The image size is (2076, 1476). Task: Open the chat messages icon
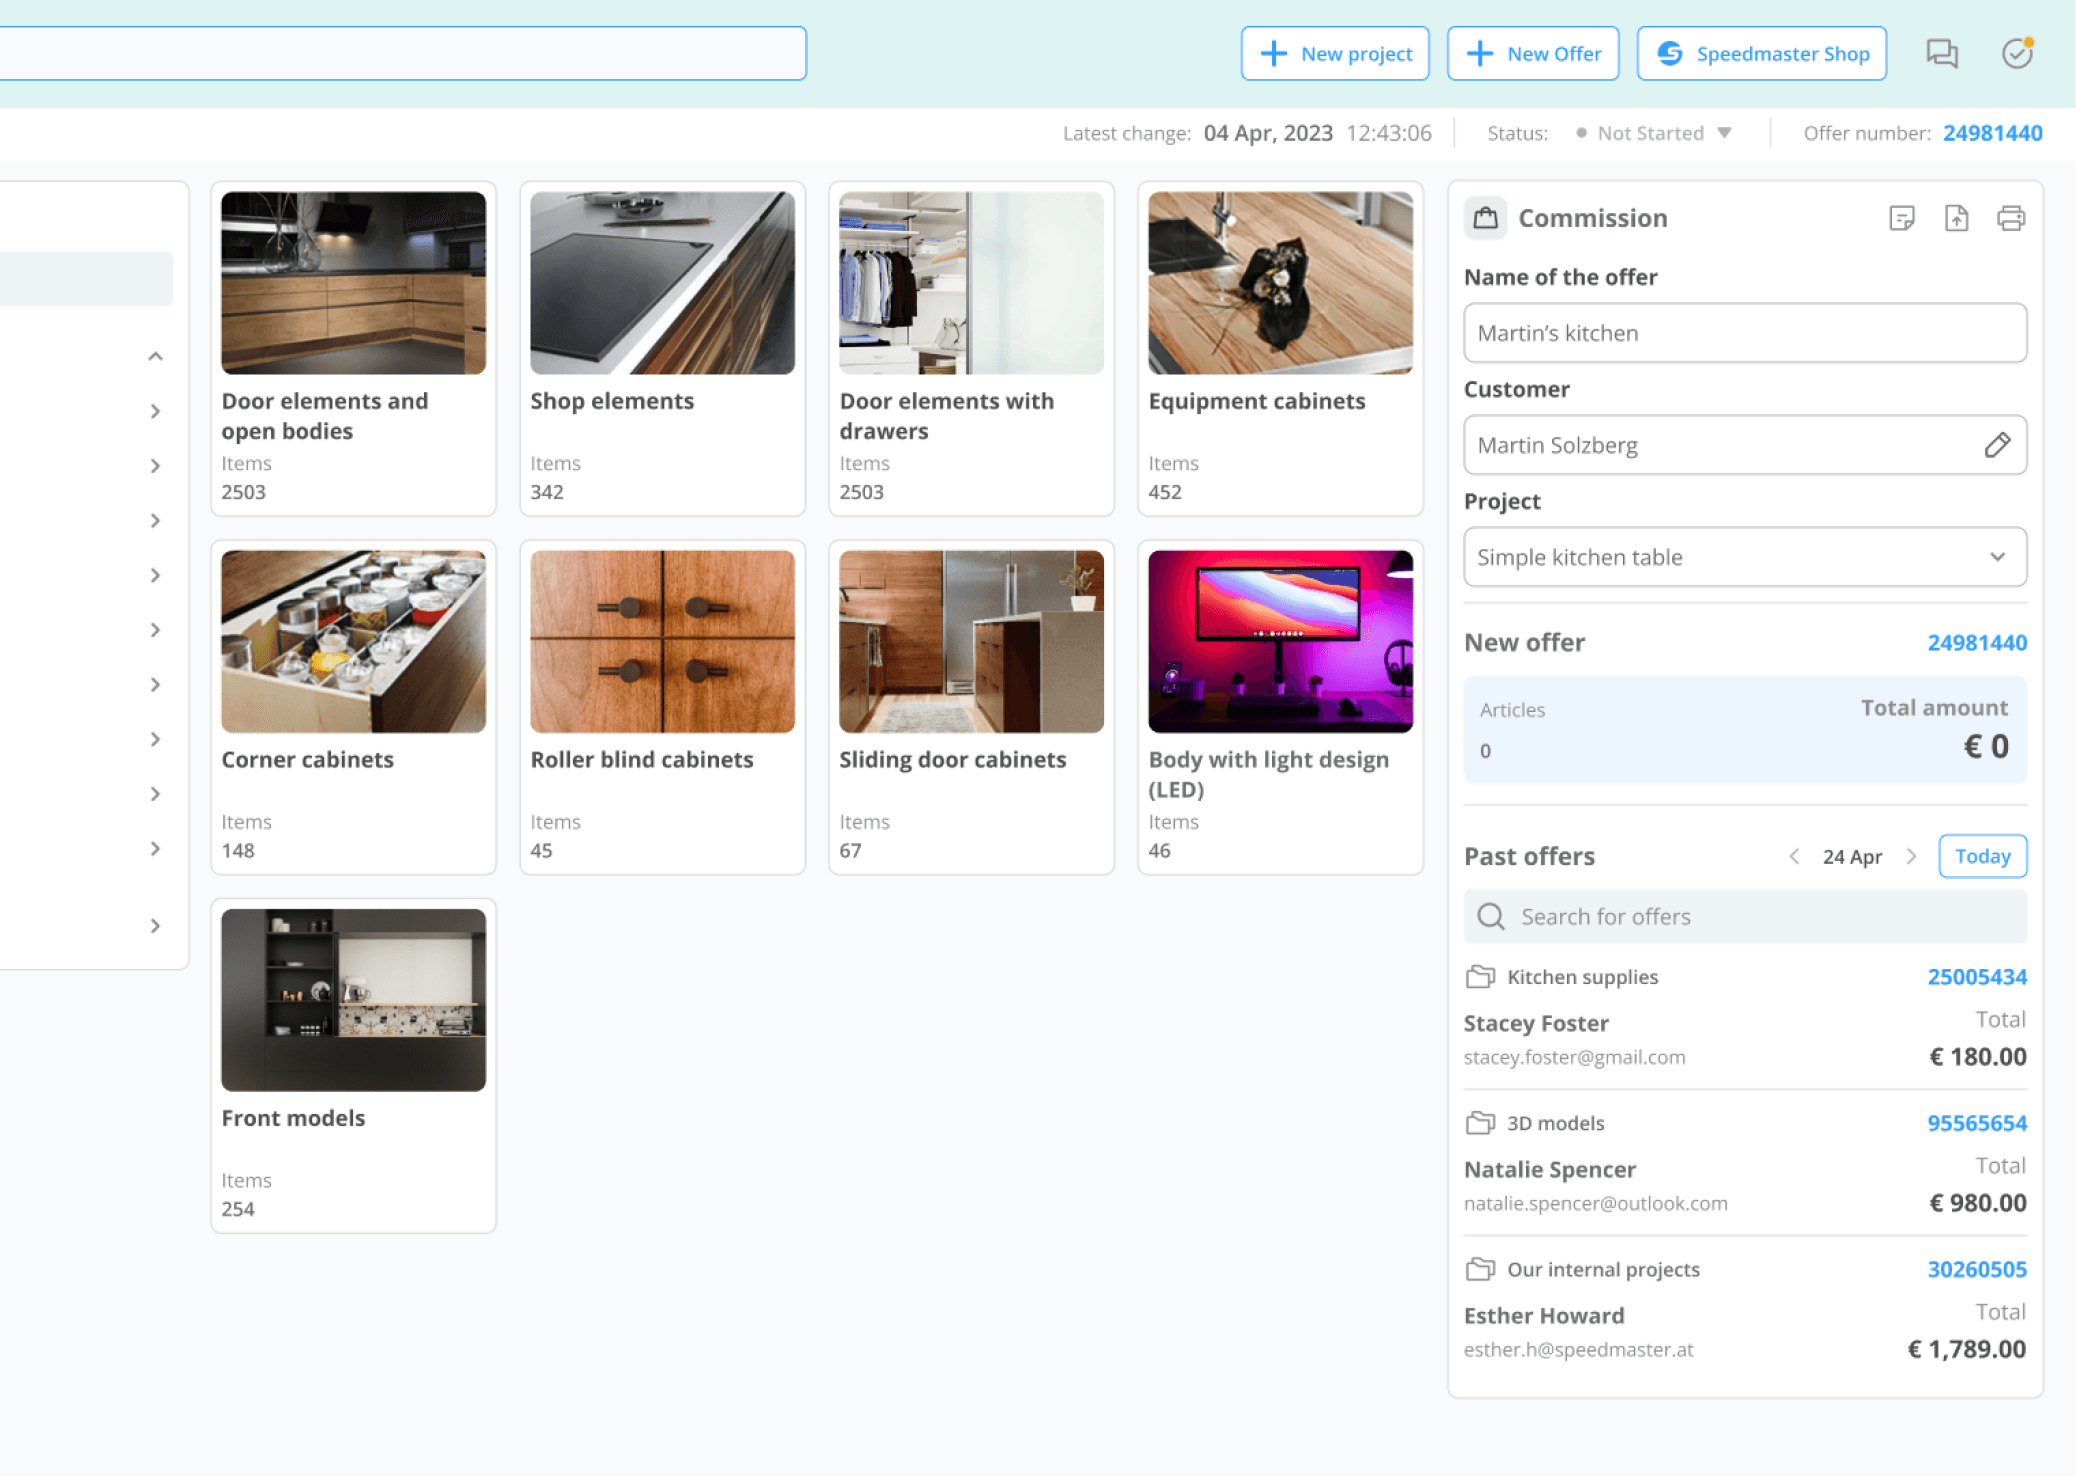1942,53
